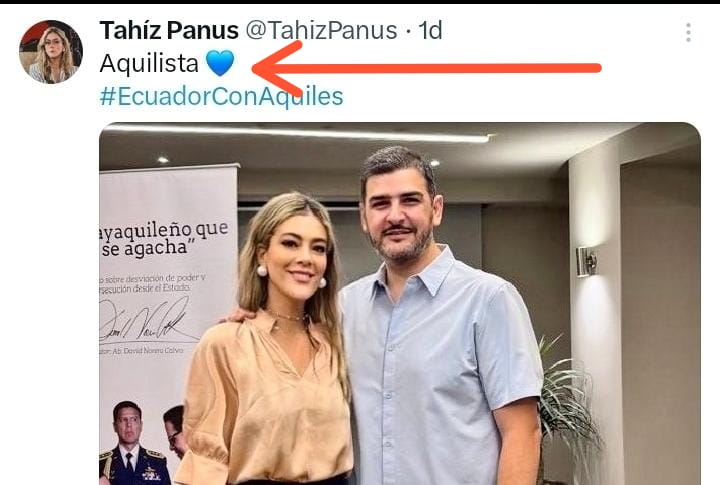Click Tahíz Panus round profile avatar
Viewport: 720px width, 485px height.
[51, 52]
